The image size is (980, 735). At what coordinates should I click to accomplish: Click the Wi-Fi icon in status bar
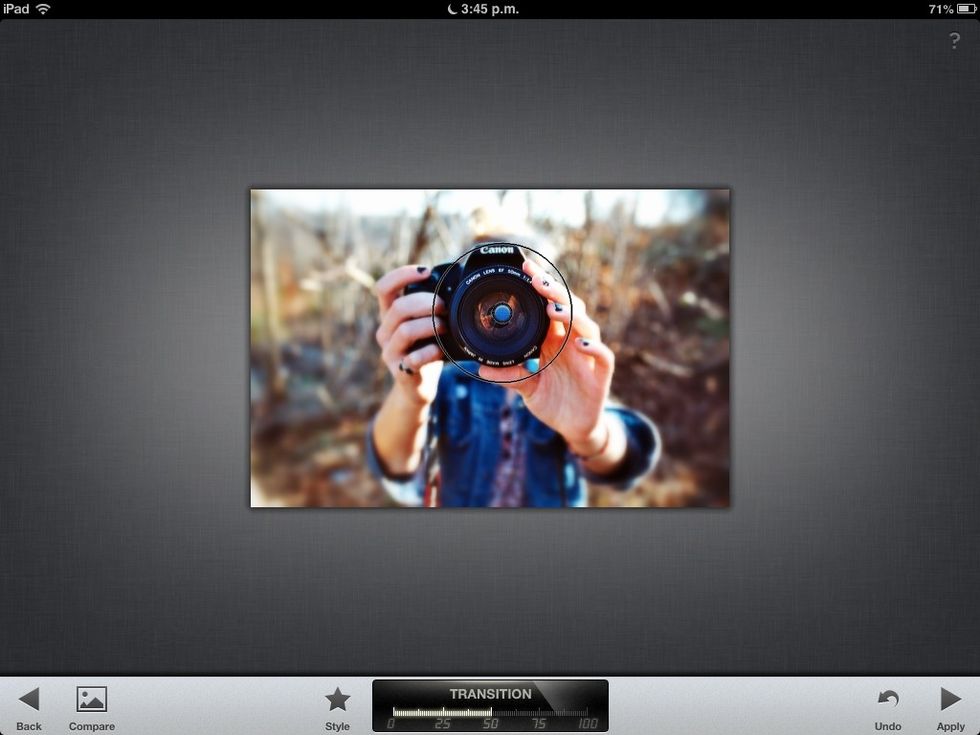[43, 9]
